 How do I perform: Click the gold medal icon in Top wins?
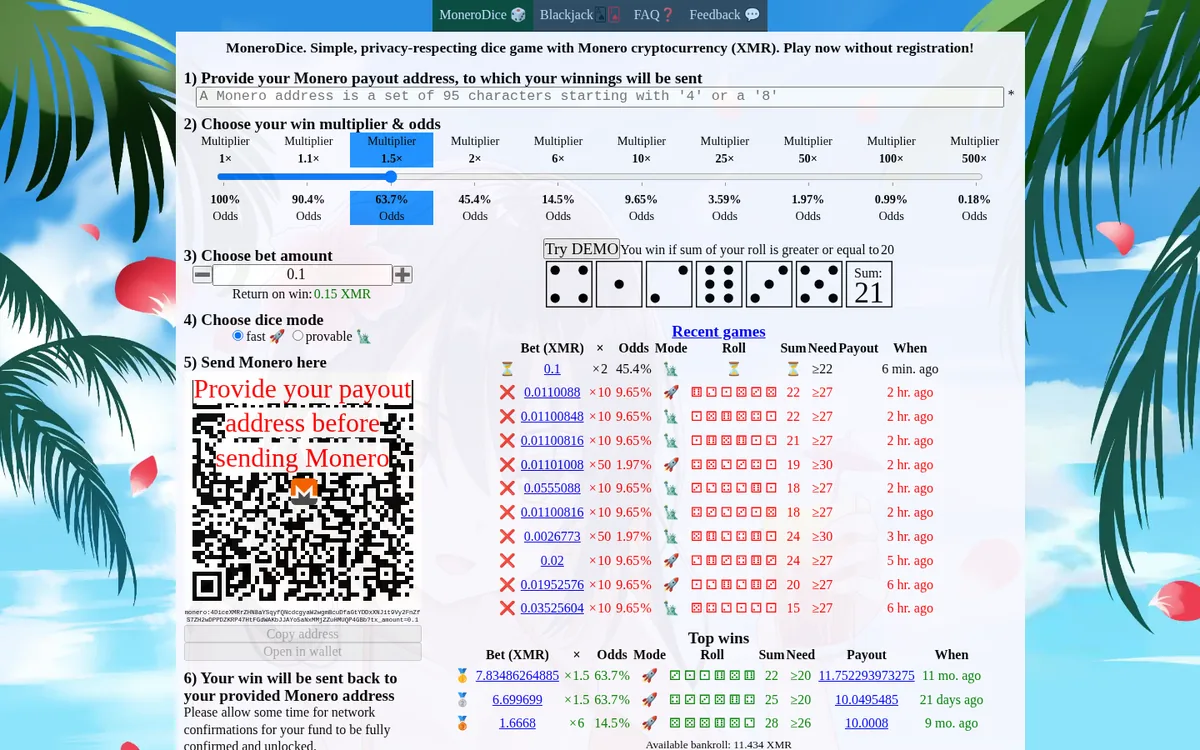(x=462, y=676)
